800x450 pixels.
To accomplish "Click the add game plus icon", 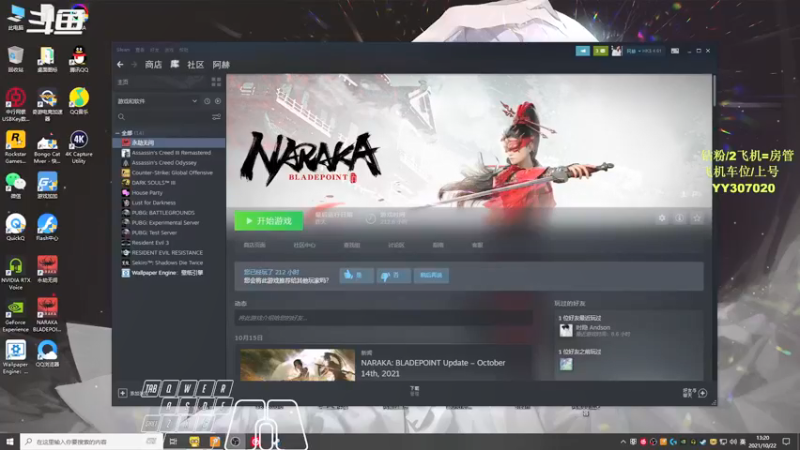I will pyautogui.click(x=122, y=393).
